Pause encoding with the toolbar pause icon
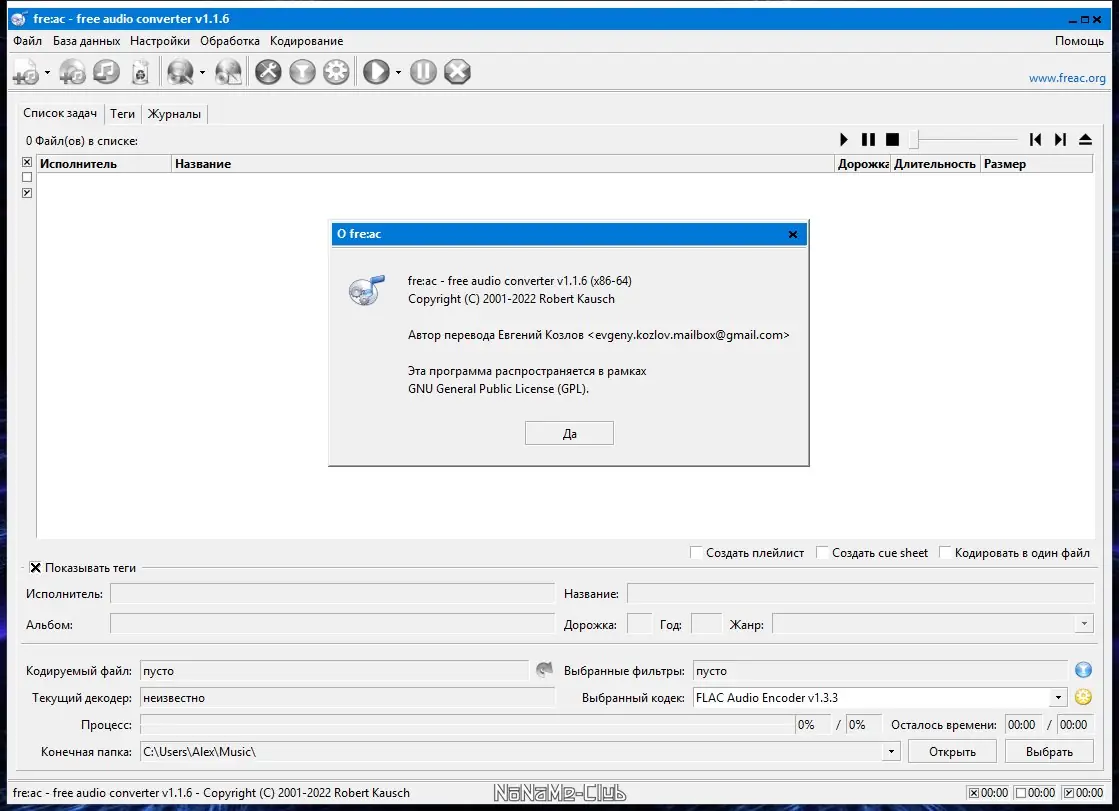This screenshot has width=1119, height=811. point(423,71)
